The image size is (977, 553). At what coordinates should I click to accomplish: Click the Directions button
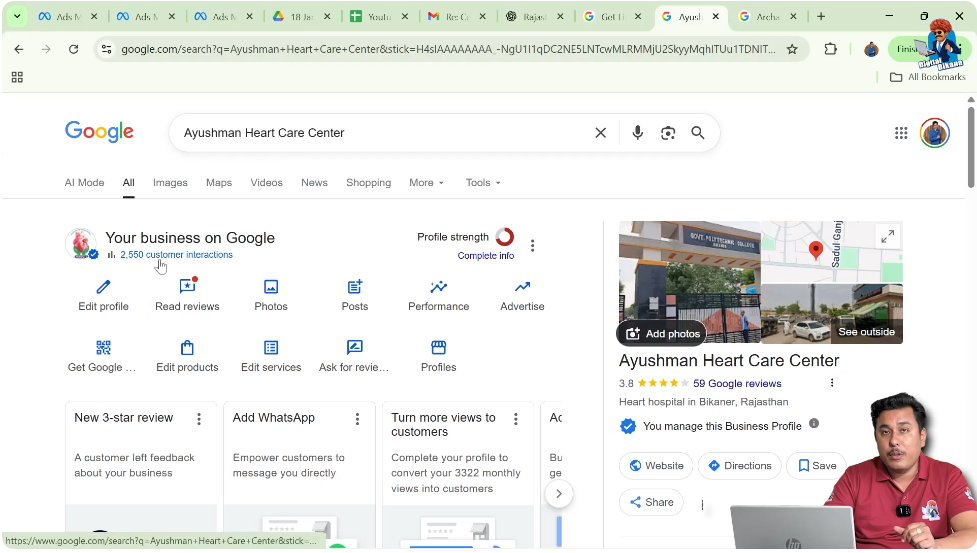(x=740, y=466)
